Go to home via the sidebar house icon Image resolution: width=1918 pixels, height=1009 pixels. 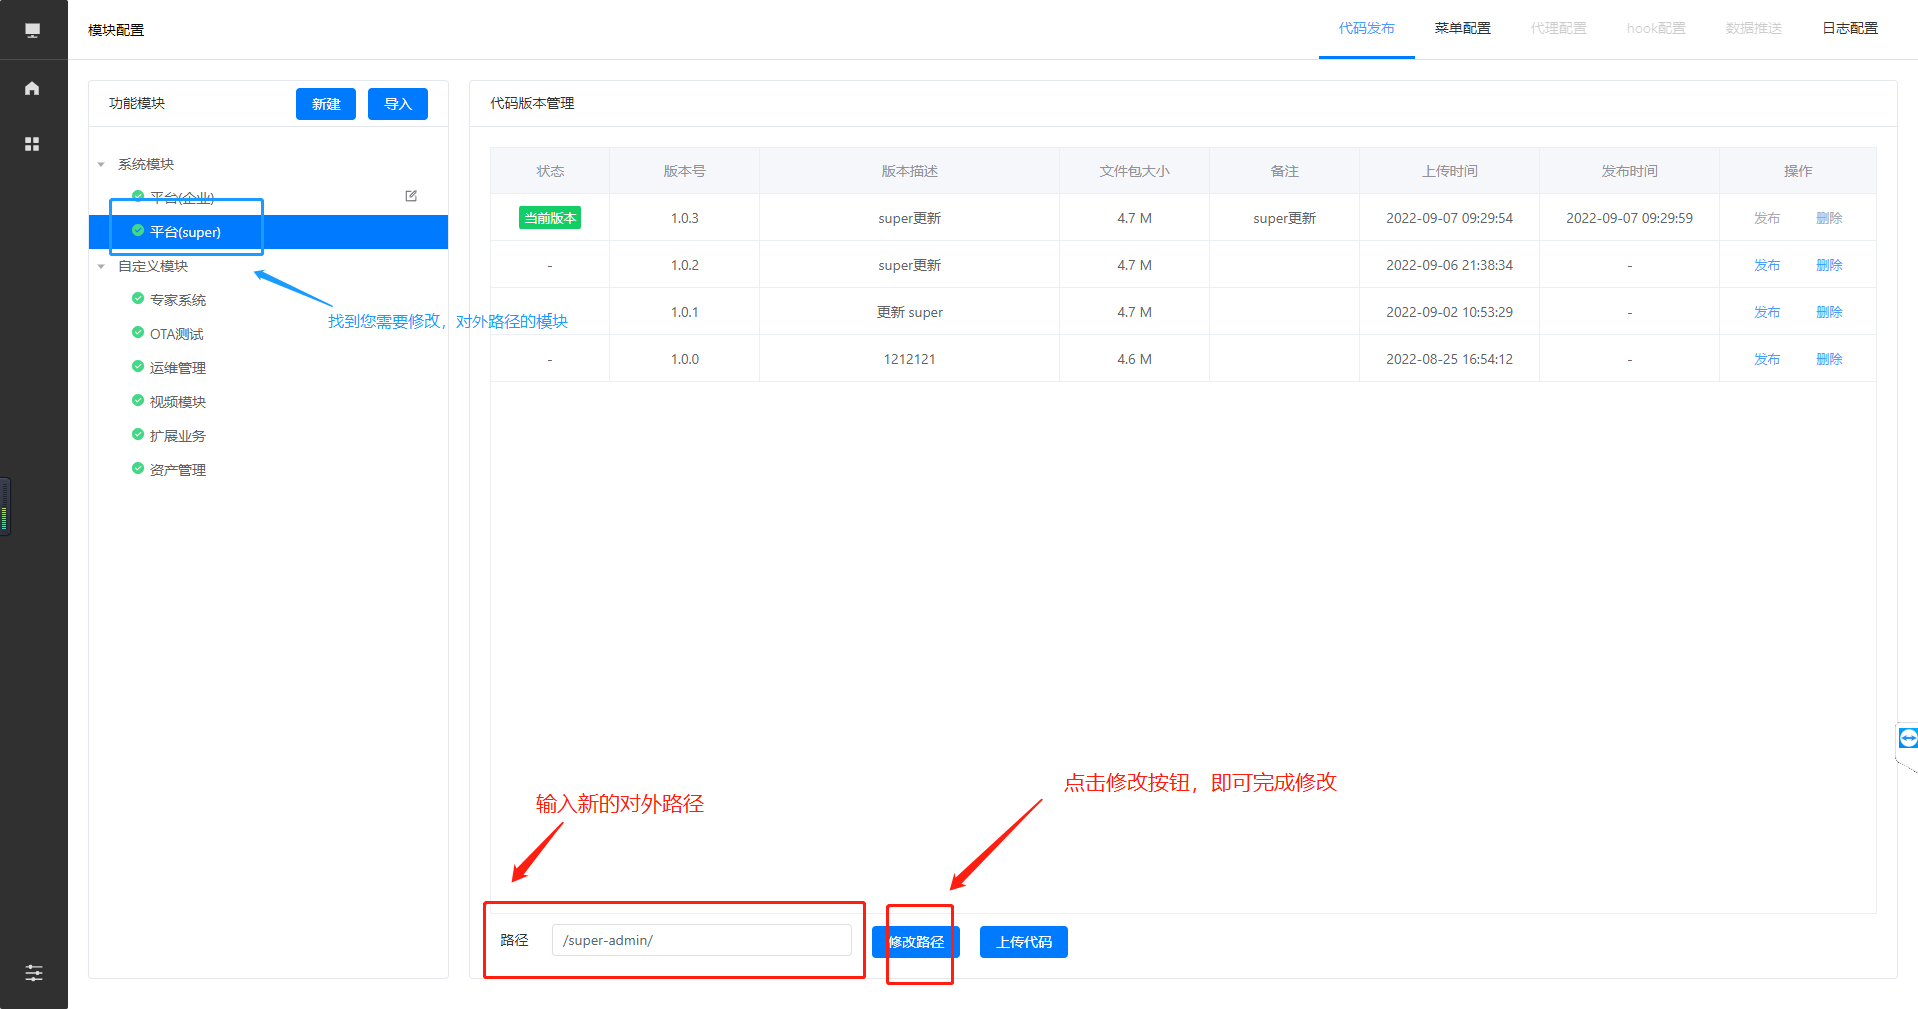point(32,88)
